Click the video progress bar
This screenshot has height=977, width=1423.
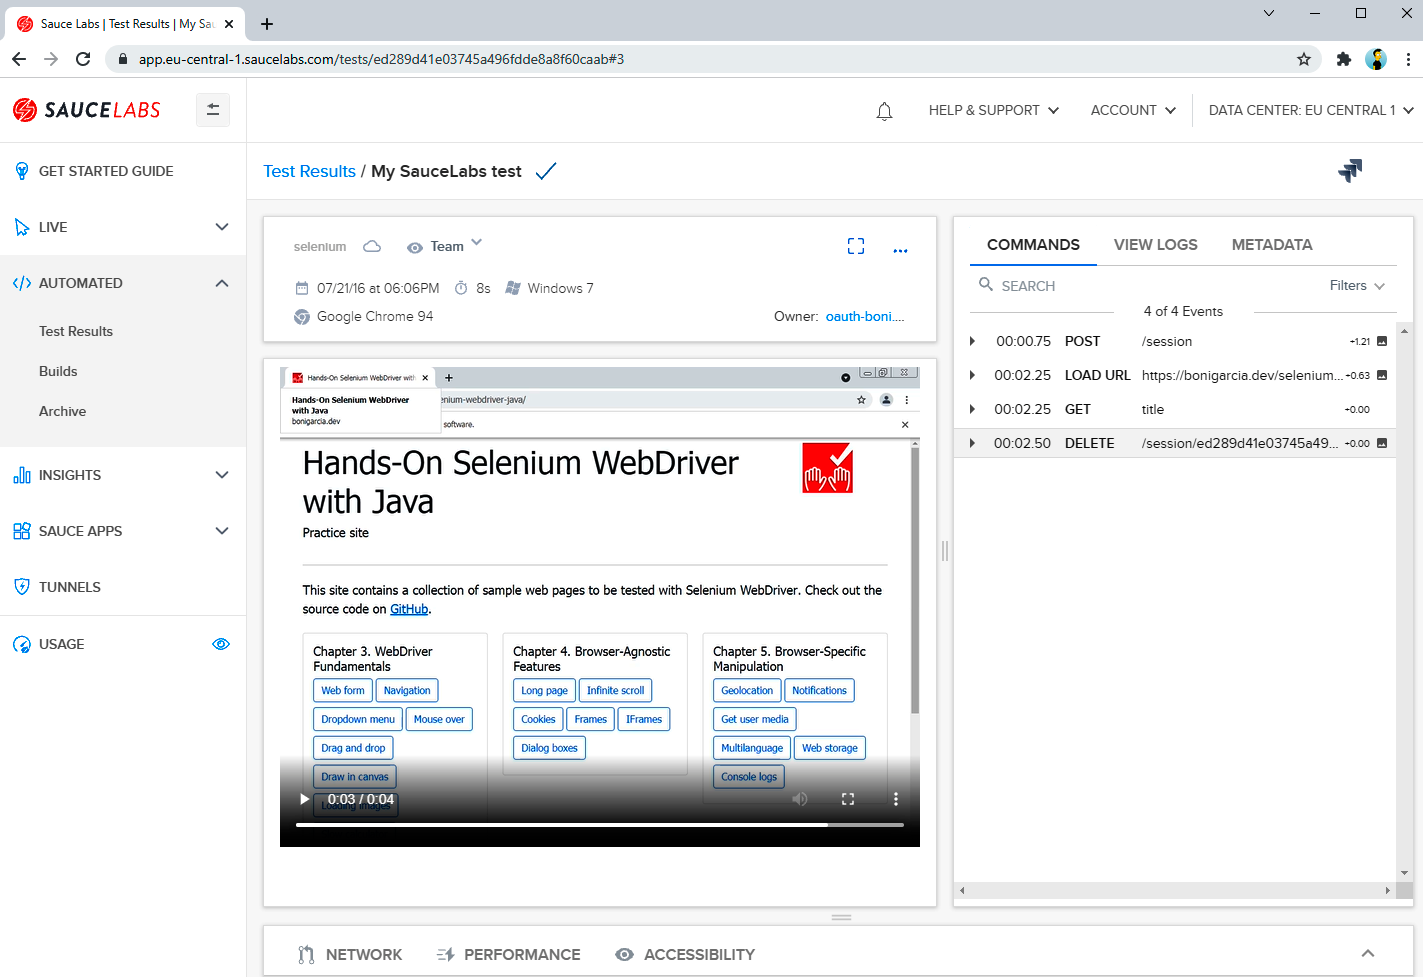tap(599, 825)
